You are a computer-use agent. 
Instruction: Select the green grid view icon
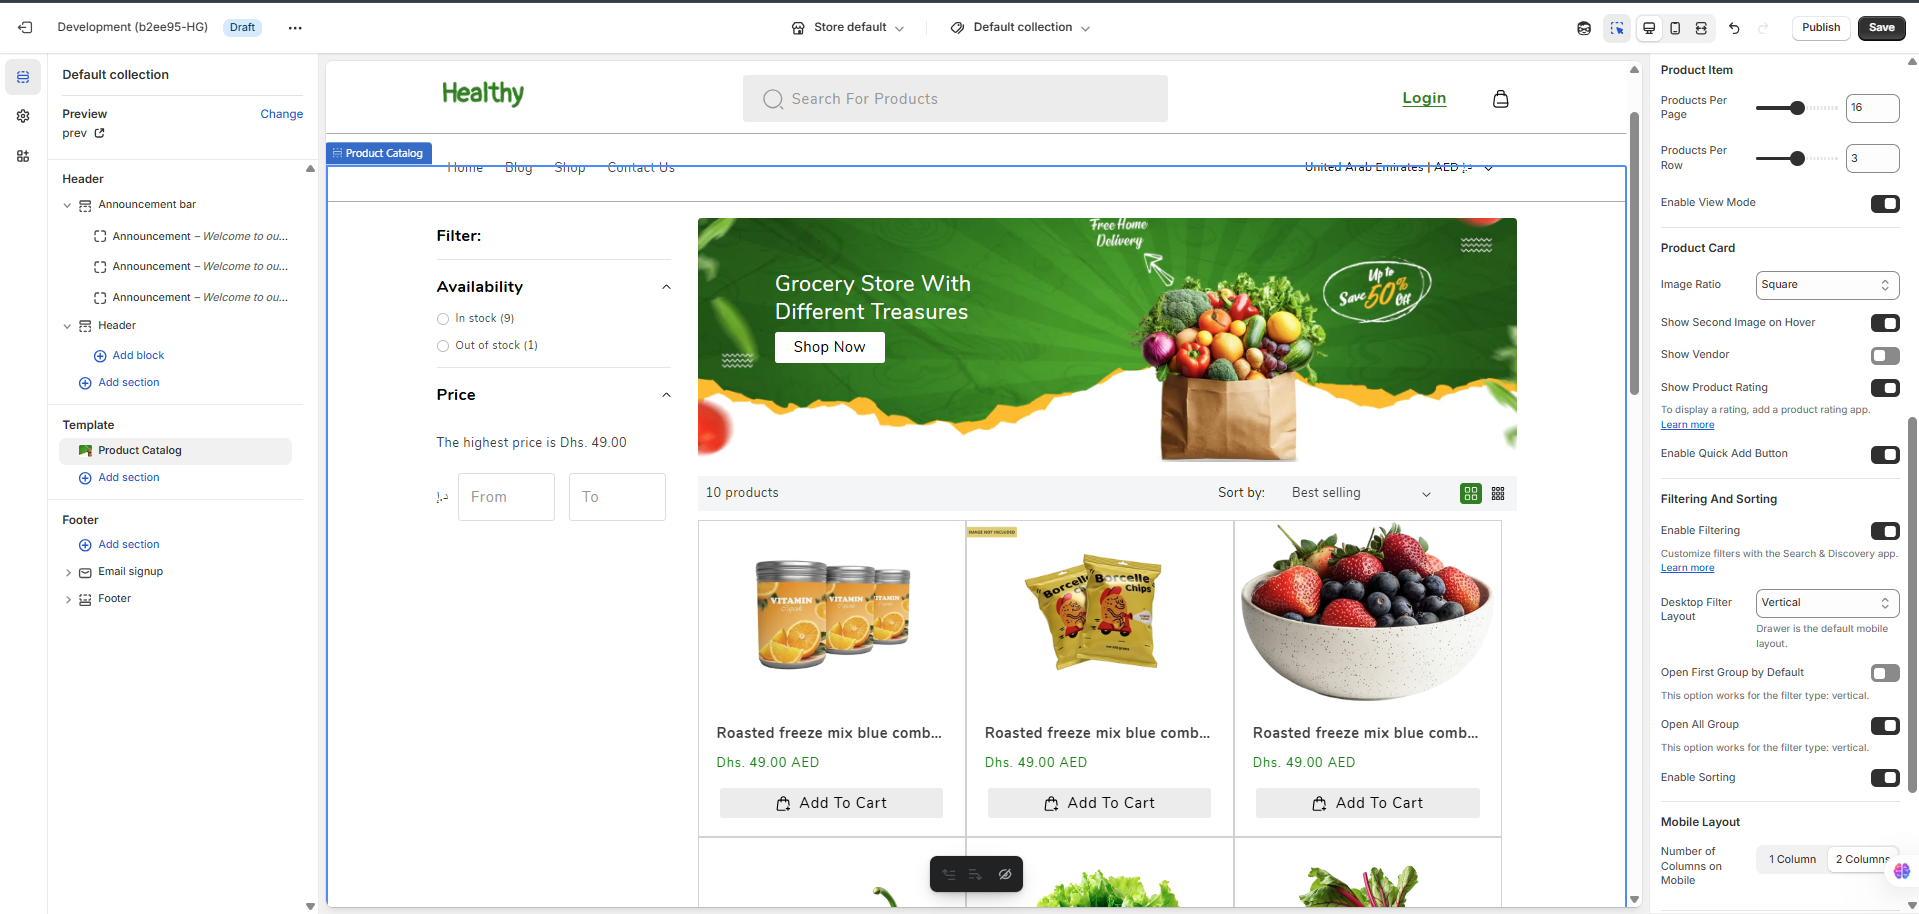pyautogui.click(x=1470, y=493)
